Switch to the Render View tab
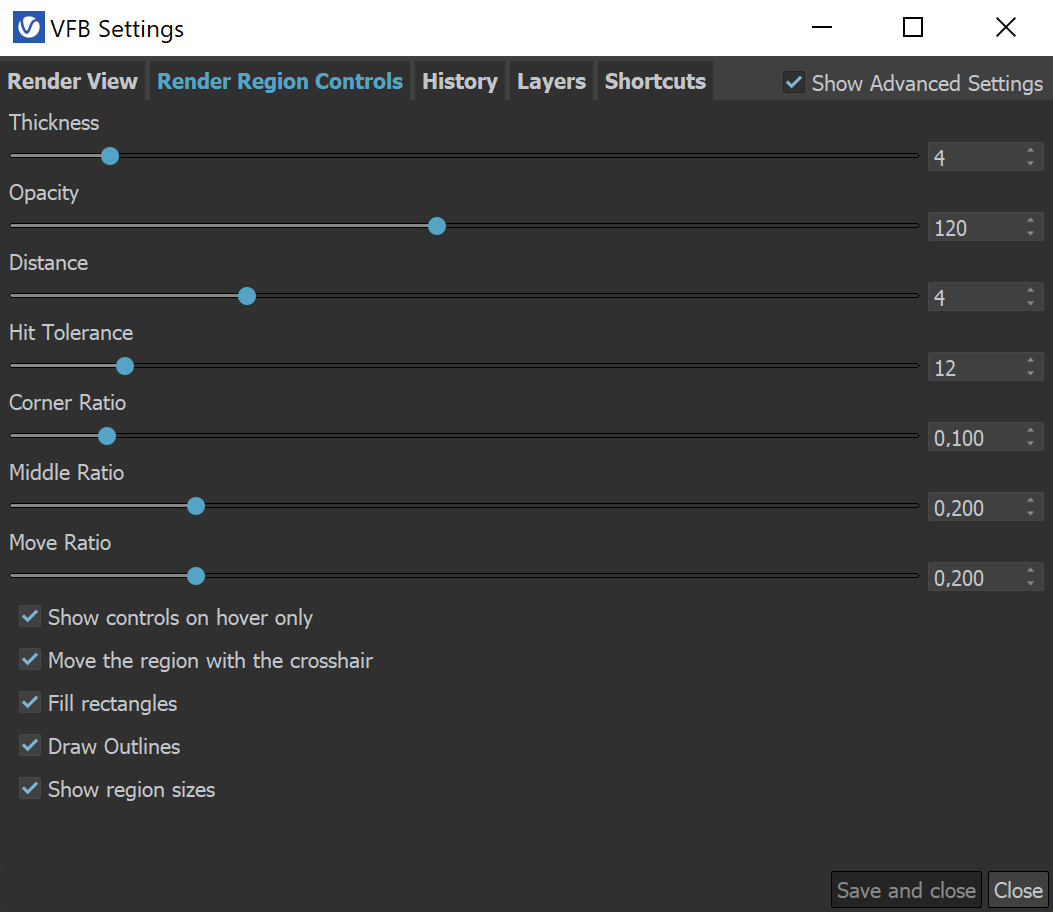This screenshot has width=1053, height=912. [73, 81]
